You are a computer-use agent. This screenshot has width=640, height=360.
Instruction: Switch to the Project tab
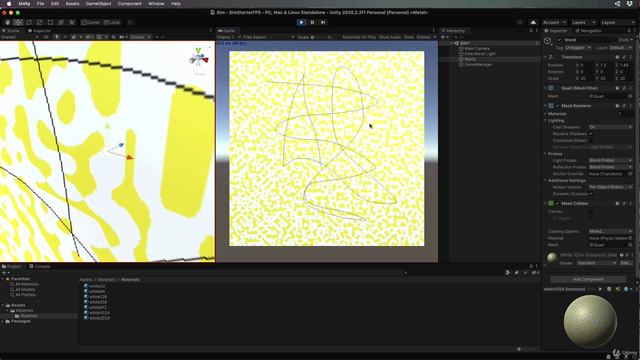click(x=11, y=267)
